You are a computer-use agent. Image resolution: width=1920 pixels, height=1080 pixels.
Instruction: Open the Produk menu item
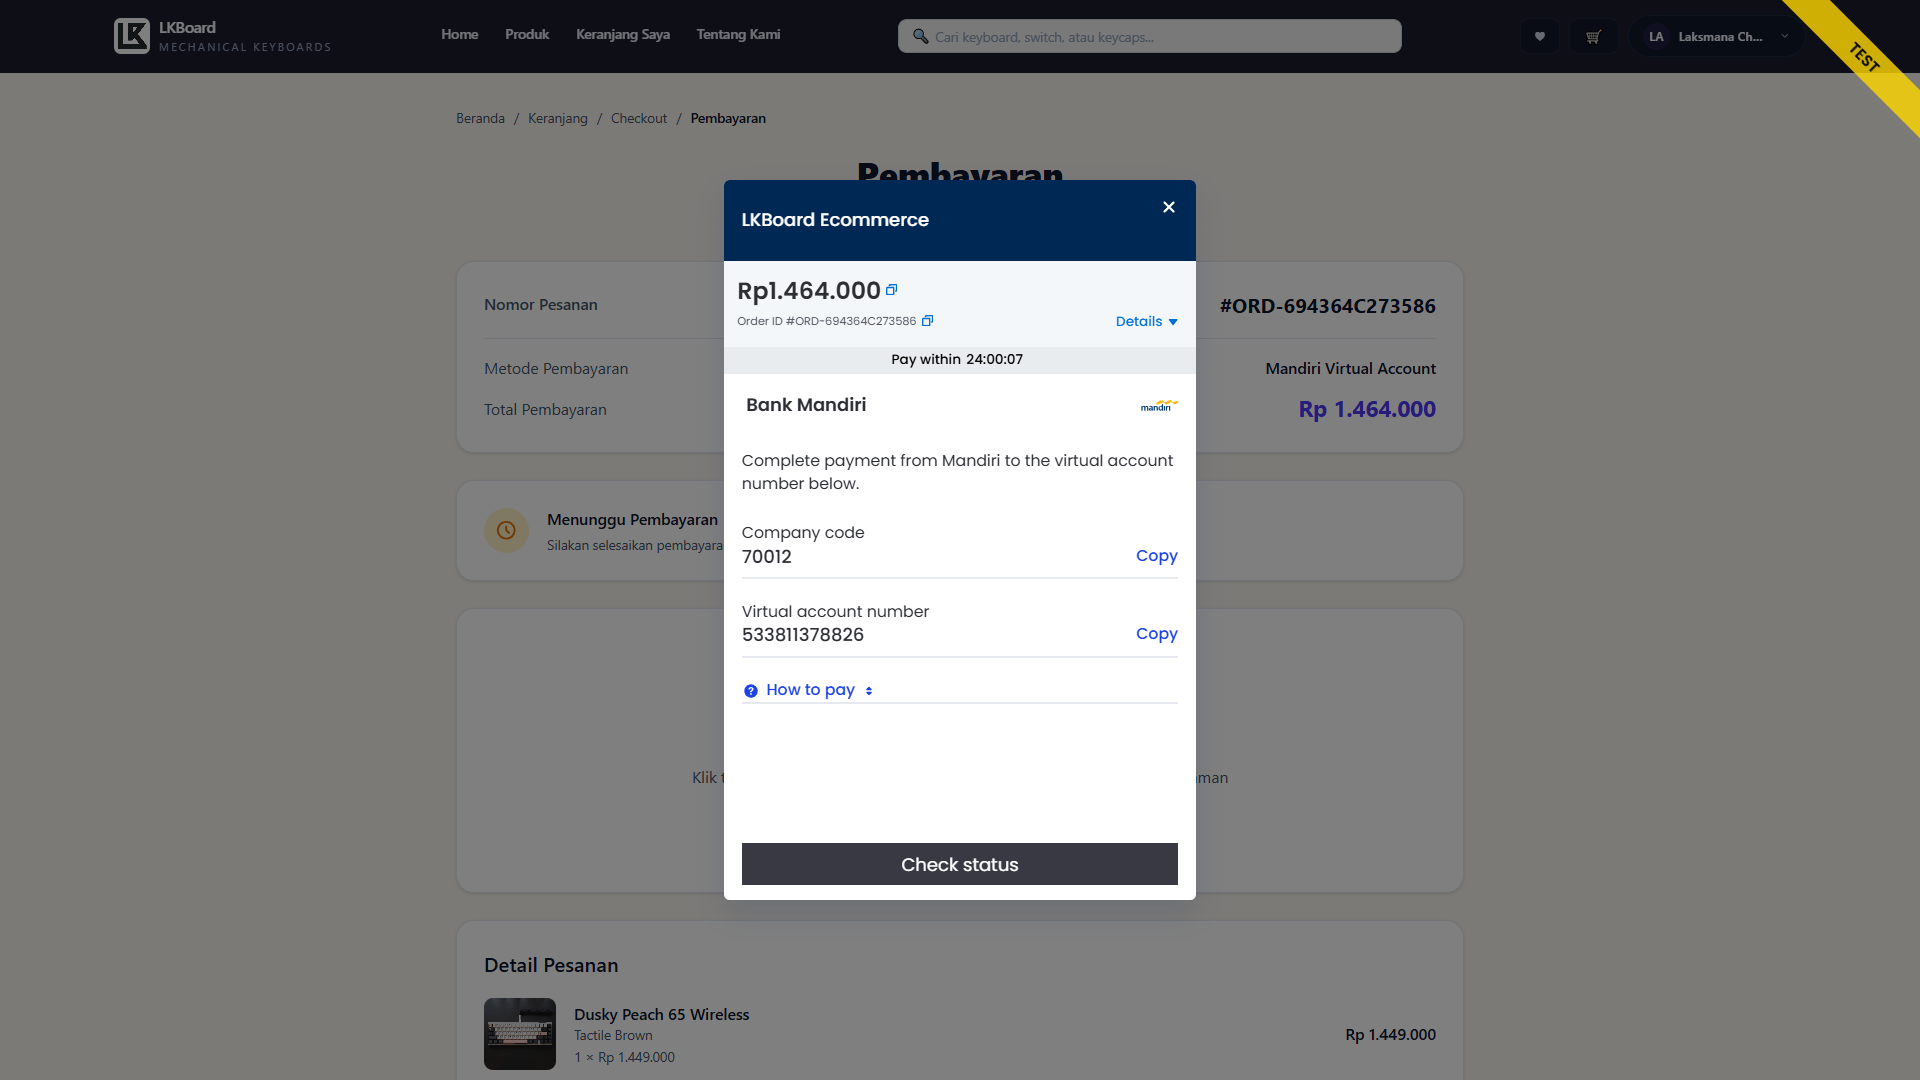click(526, 34)
